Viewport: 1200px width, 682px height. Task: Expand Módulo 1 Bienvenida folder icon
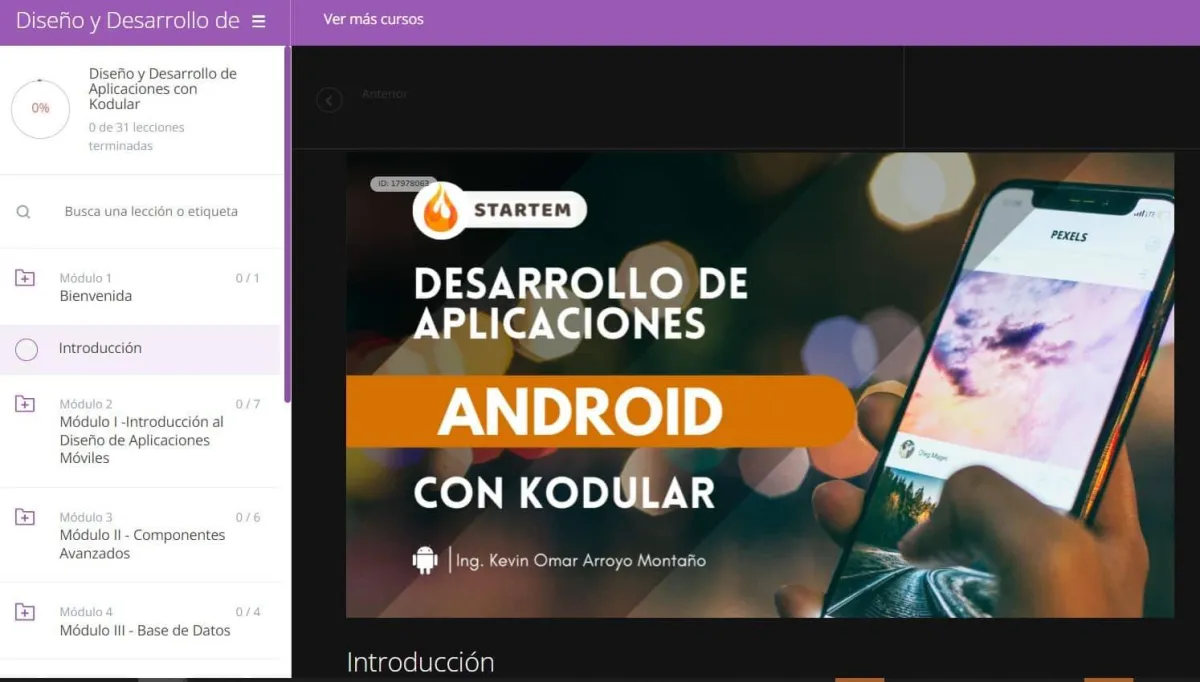(25, 278)
